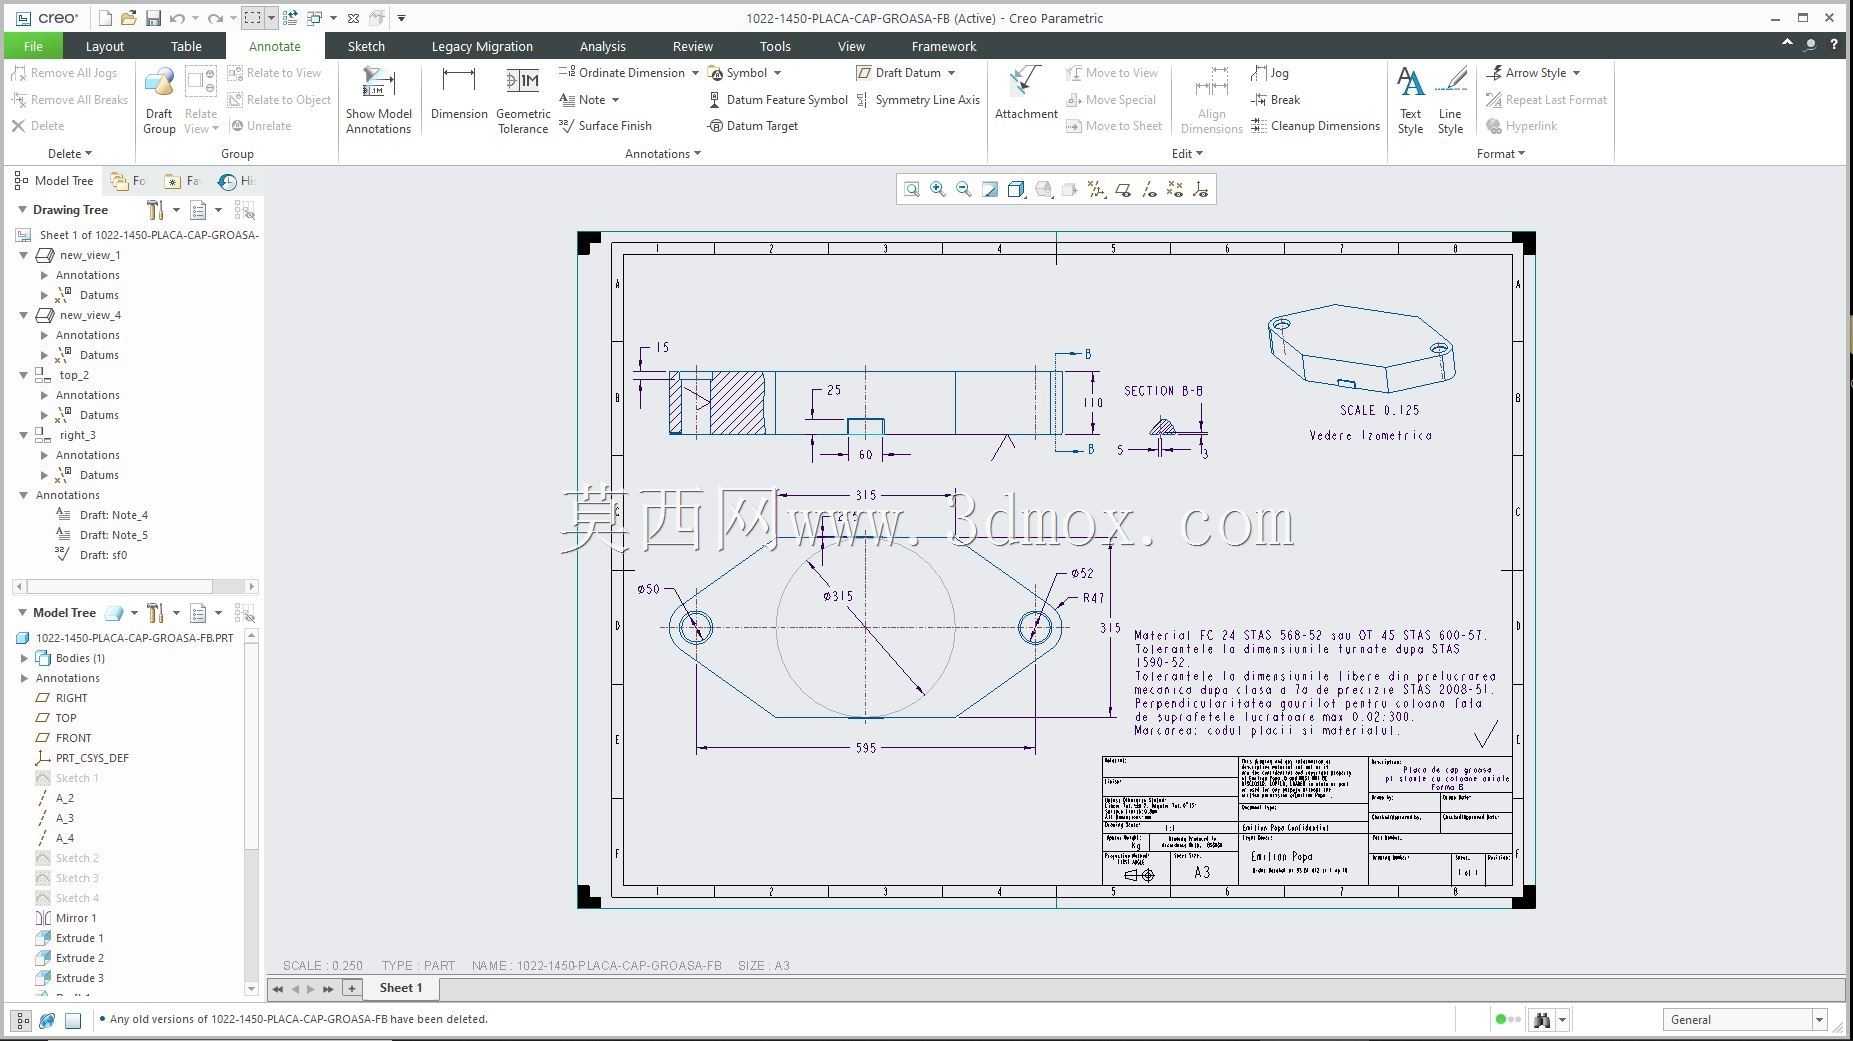
Task: Choose the Line Style tool
Action: click(x=1450, y=101)
